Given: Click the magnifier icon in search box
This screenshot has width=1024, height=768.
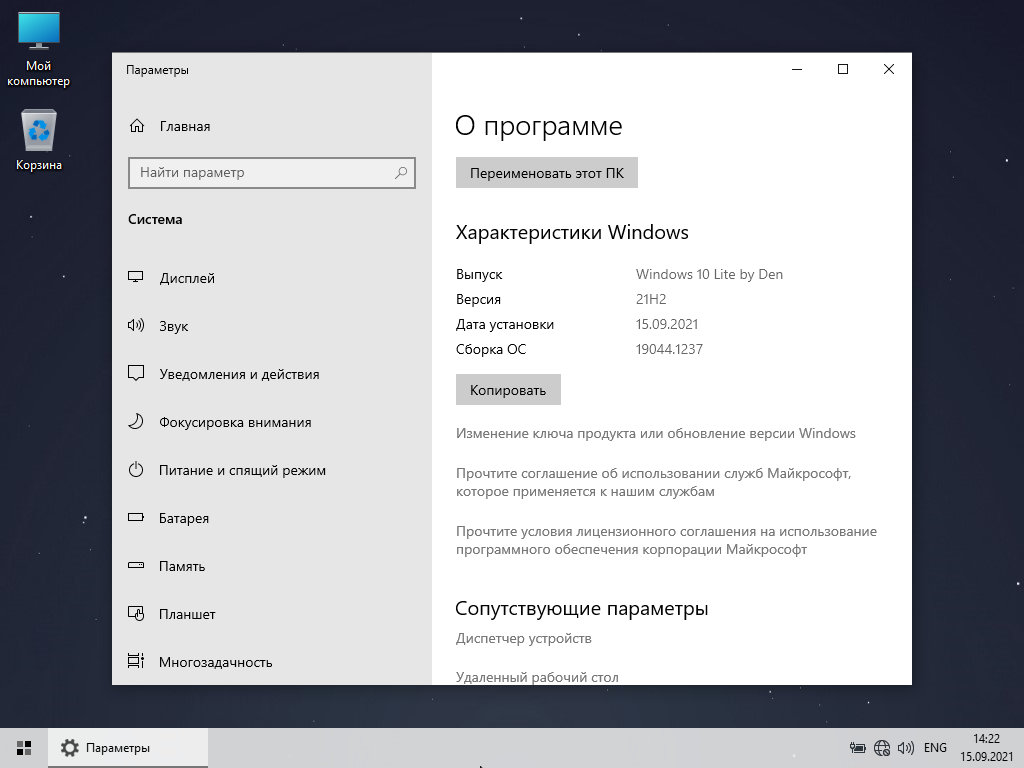Looking at the screenshot, I should click(x=401, y=172).
